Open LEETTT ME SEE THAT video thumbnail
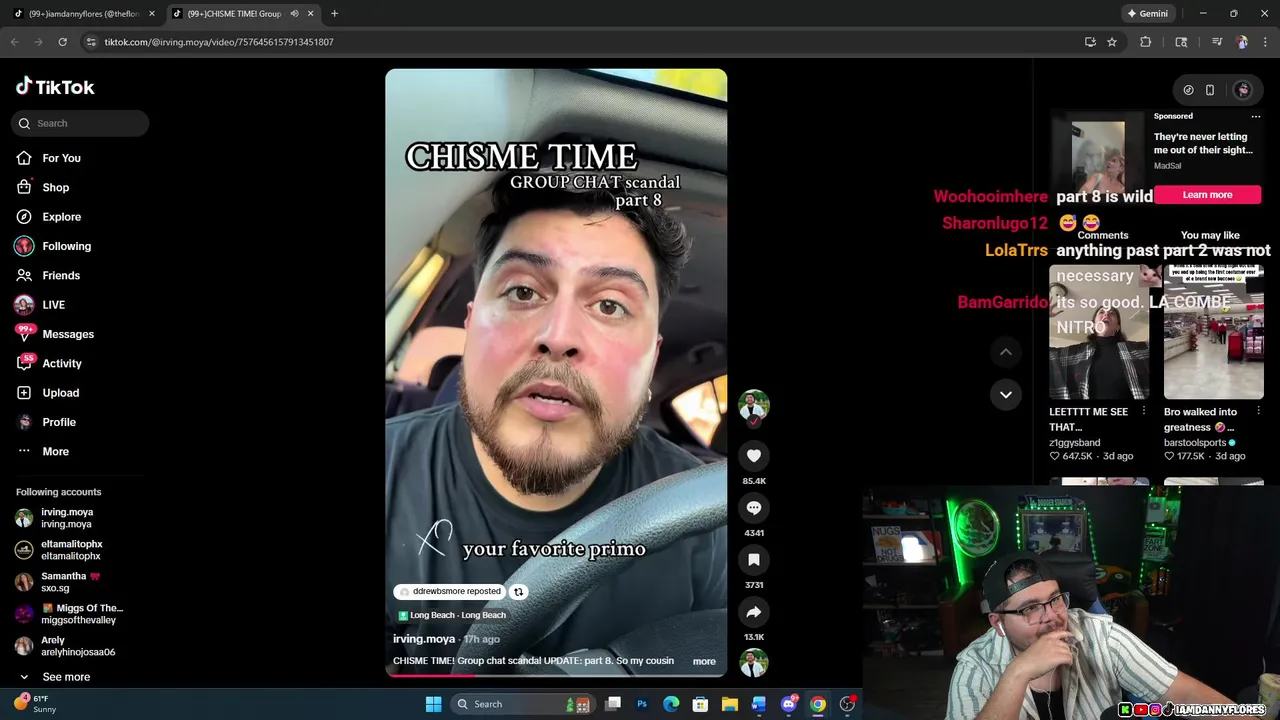The image size is (1280, 720). [1098, 331]
